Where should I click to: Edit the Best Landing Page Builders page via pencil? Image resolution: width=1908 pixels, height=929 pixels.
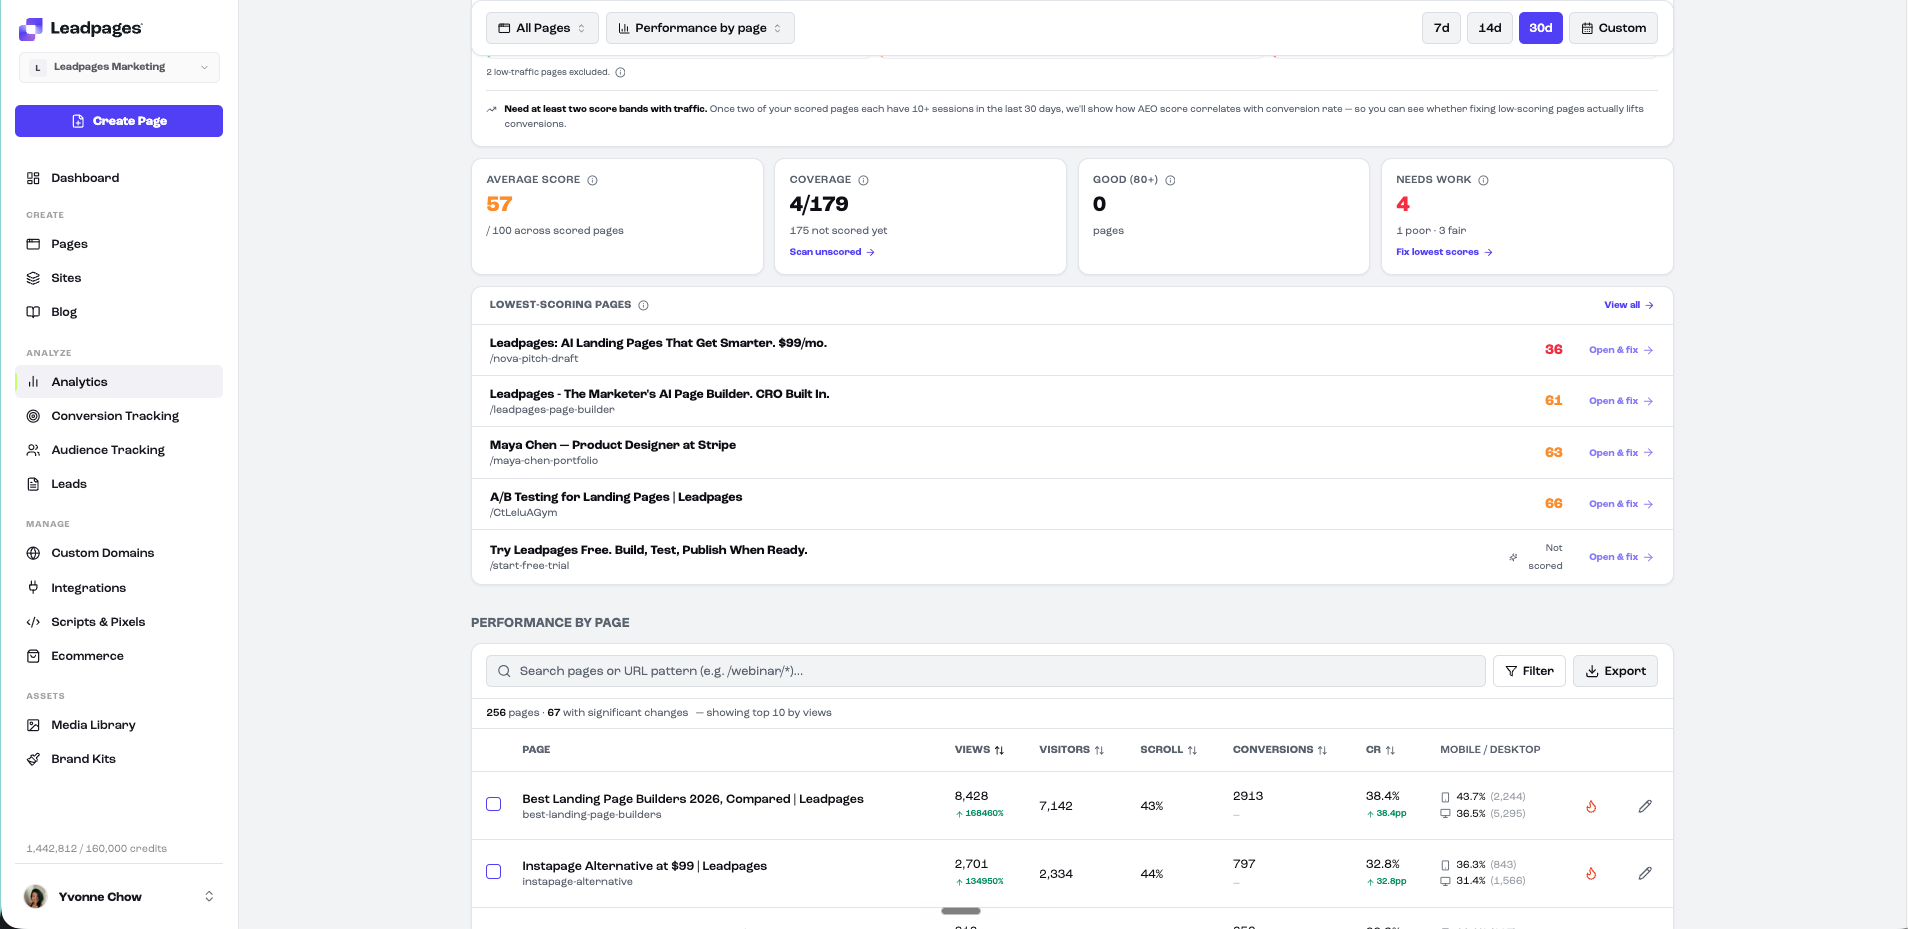1645,806
